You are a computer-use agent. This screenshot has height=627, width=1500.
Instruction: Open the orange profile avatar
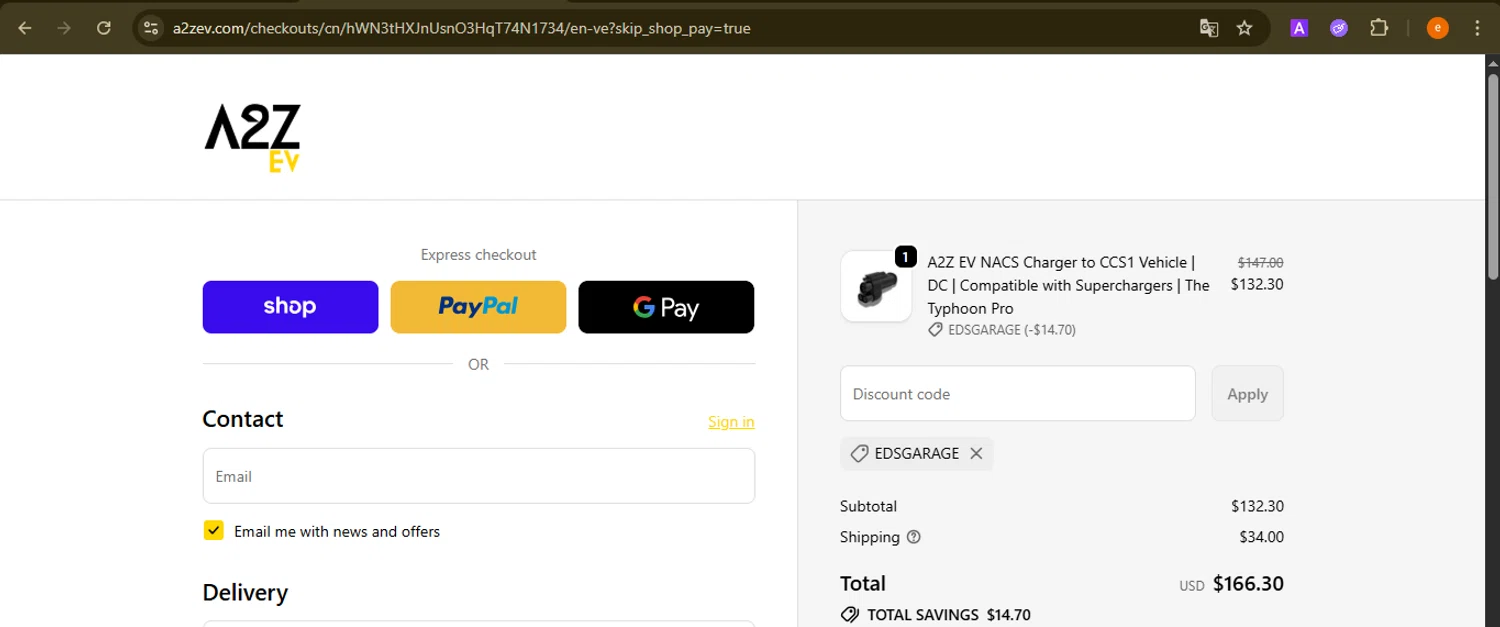click(x=1437, y=28)
